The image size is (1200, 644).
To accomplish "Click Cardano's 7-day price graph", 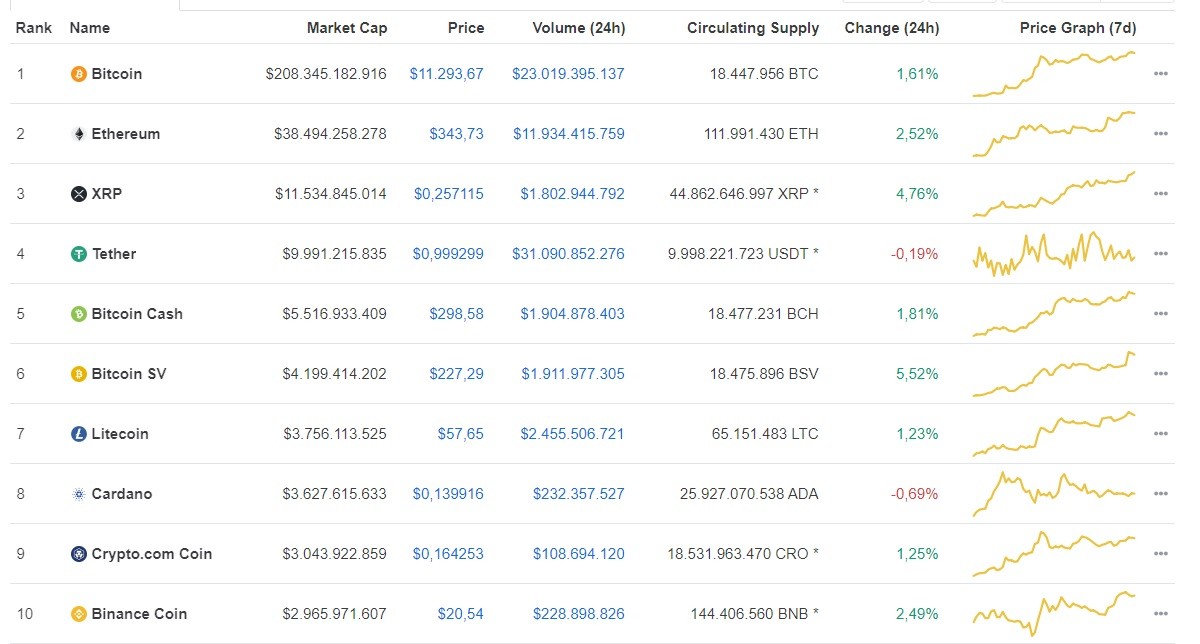I will [1055, 493].
